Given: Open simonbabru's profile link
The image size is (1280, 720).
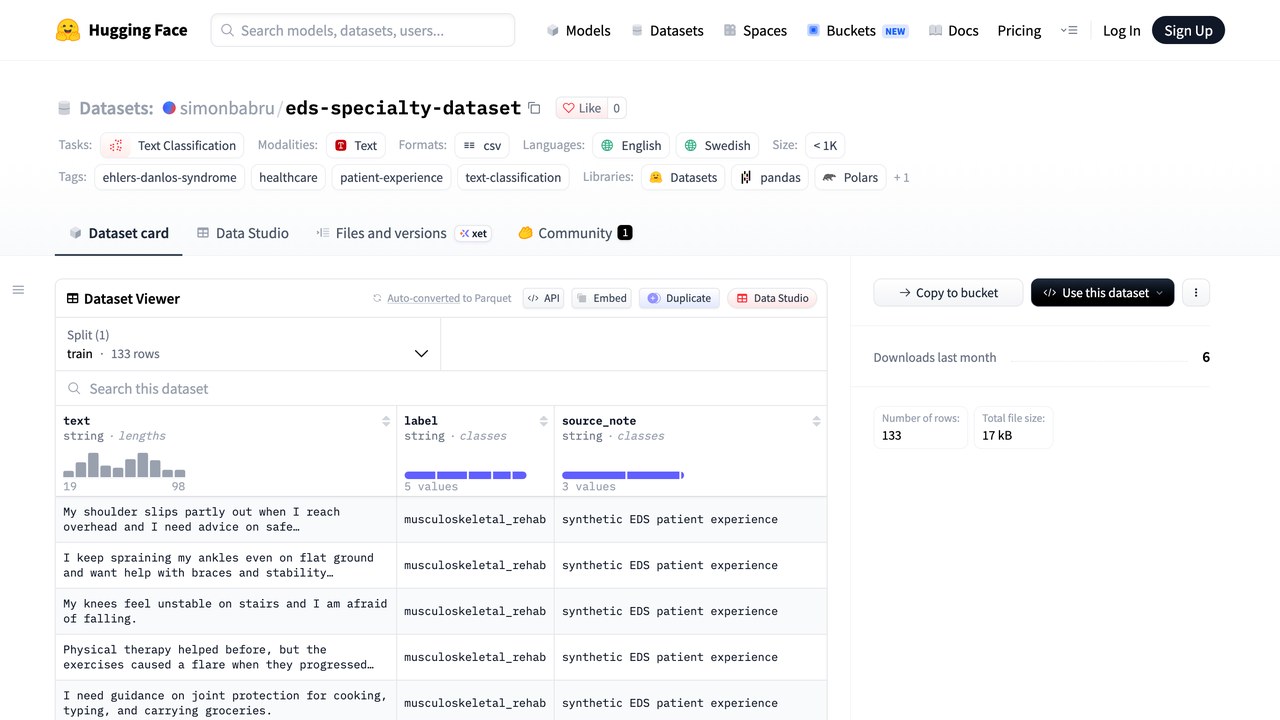Looking at the screenshot, I should [227, 108].
